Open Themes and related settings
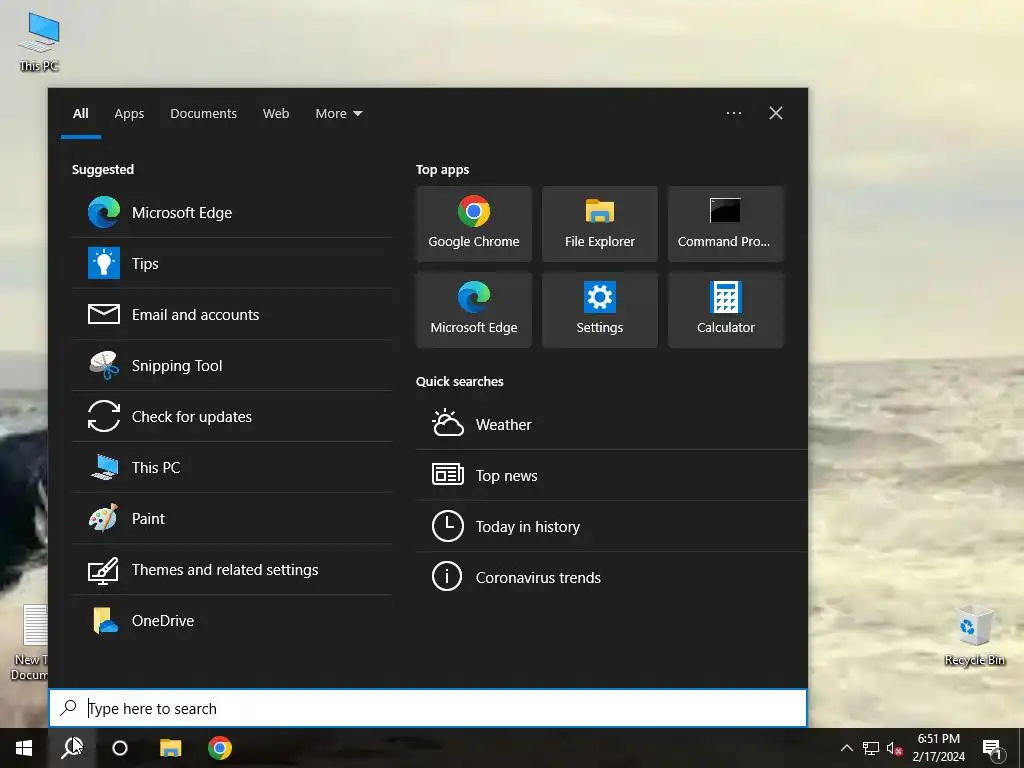 tap(232, 569)
